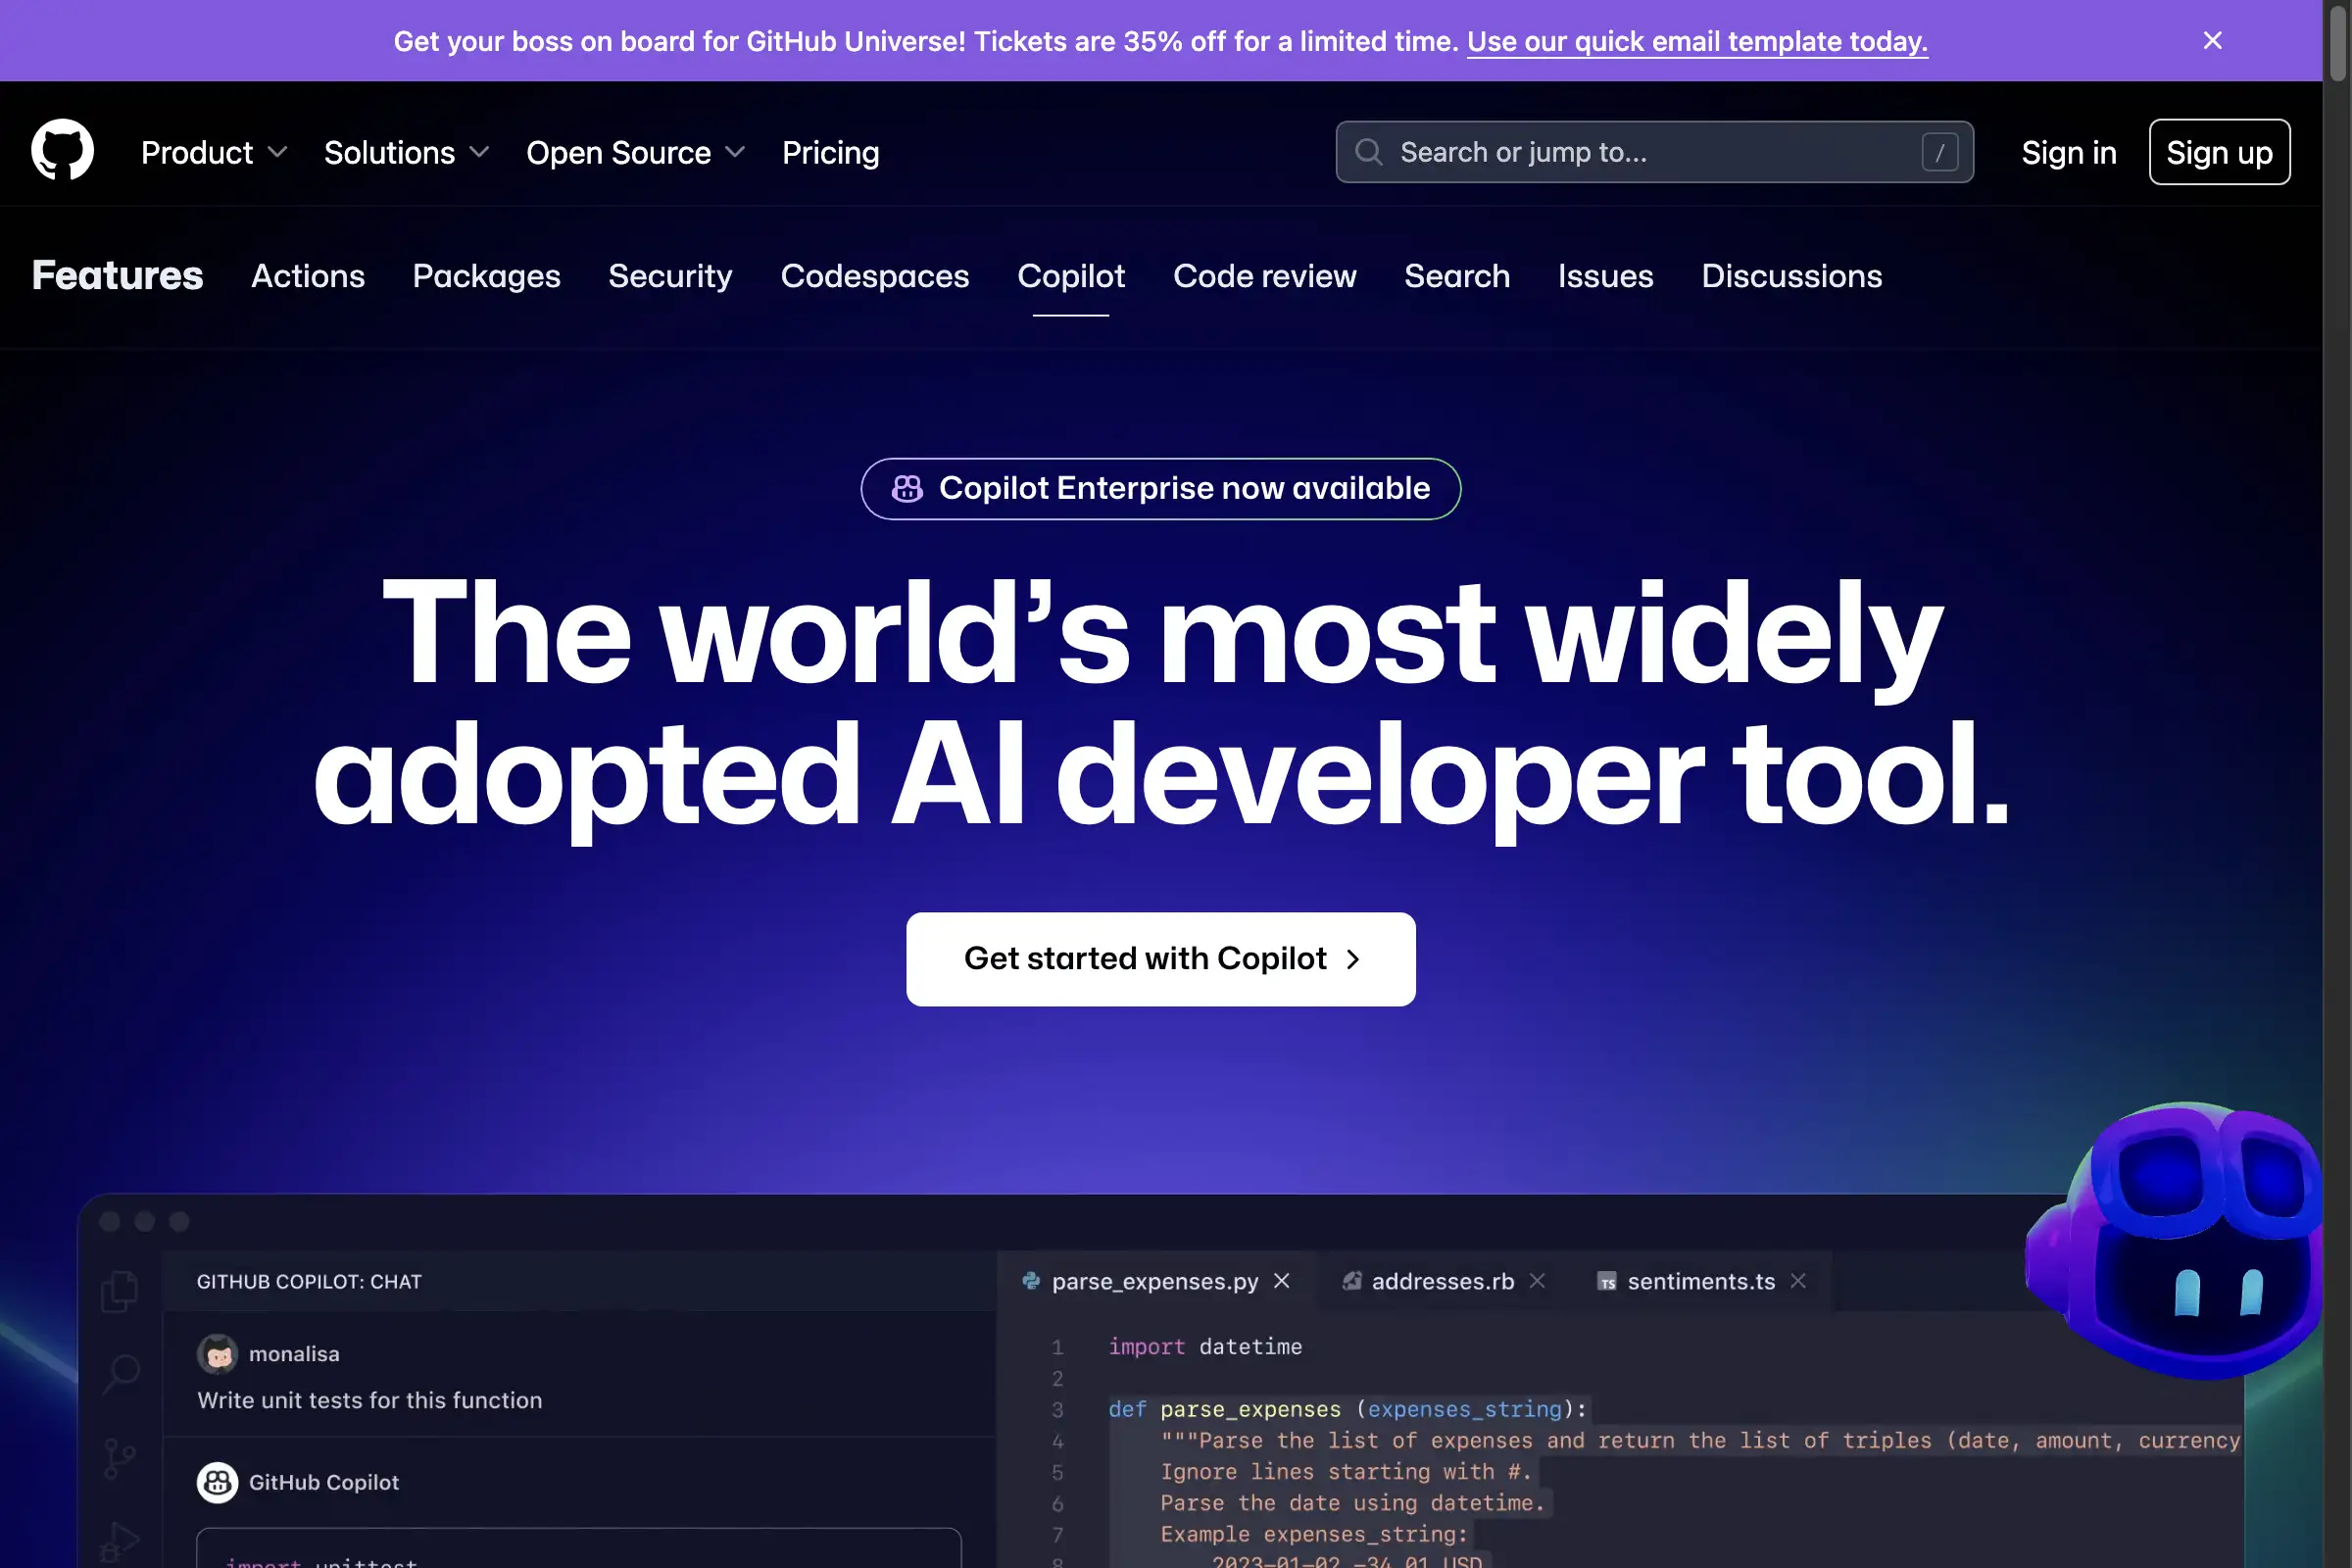The image size is (2352, 1568).
Task: Click the GitHub Copilot avatar in the chat
Action: pyautogui.click(x=218, y=1483)
